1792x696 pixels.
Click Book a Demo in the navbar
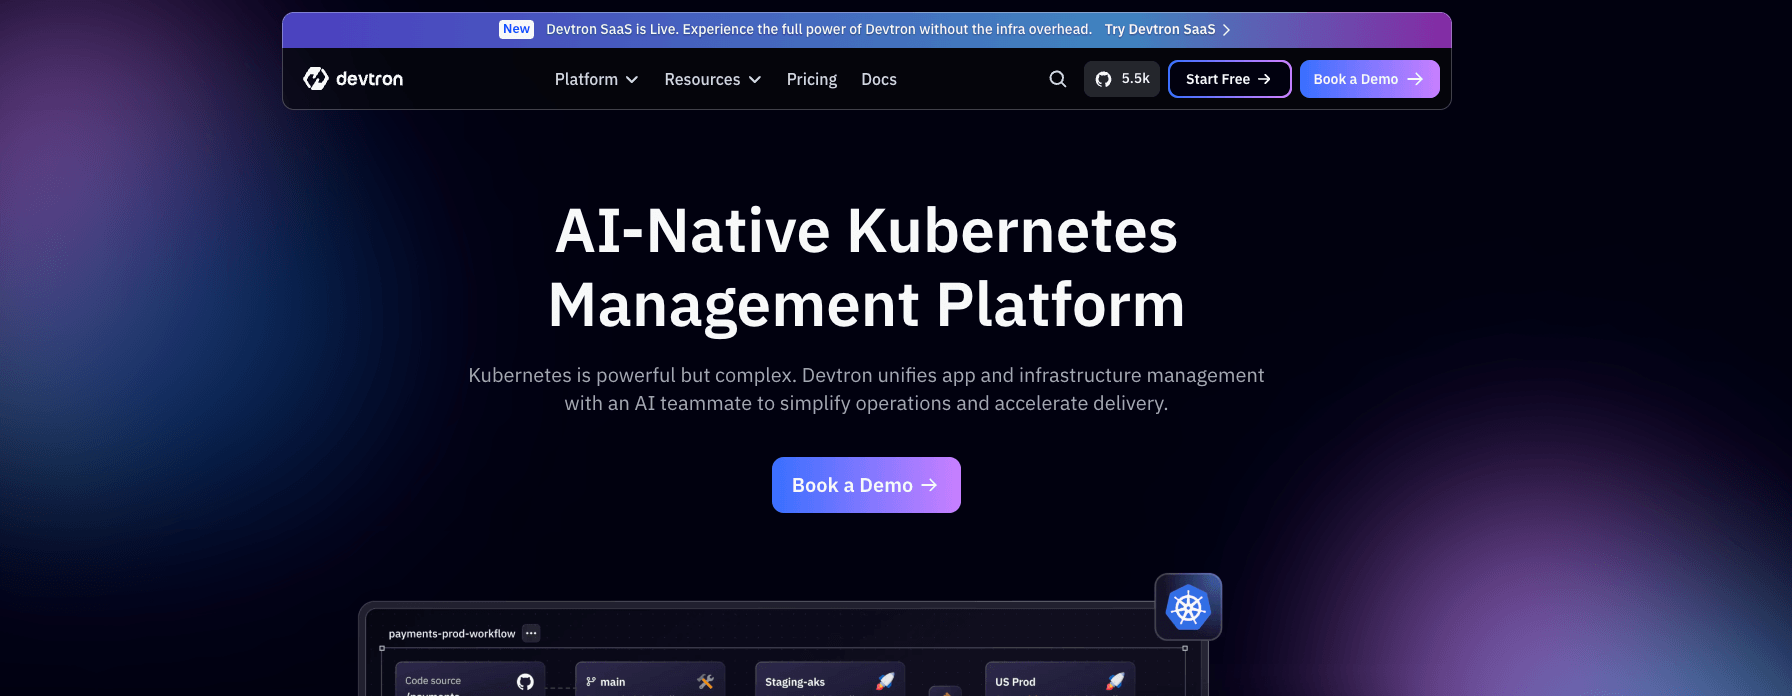point(1370,79)
